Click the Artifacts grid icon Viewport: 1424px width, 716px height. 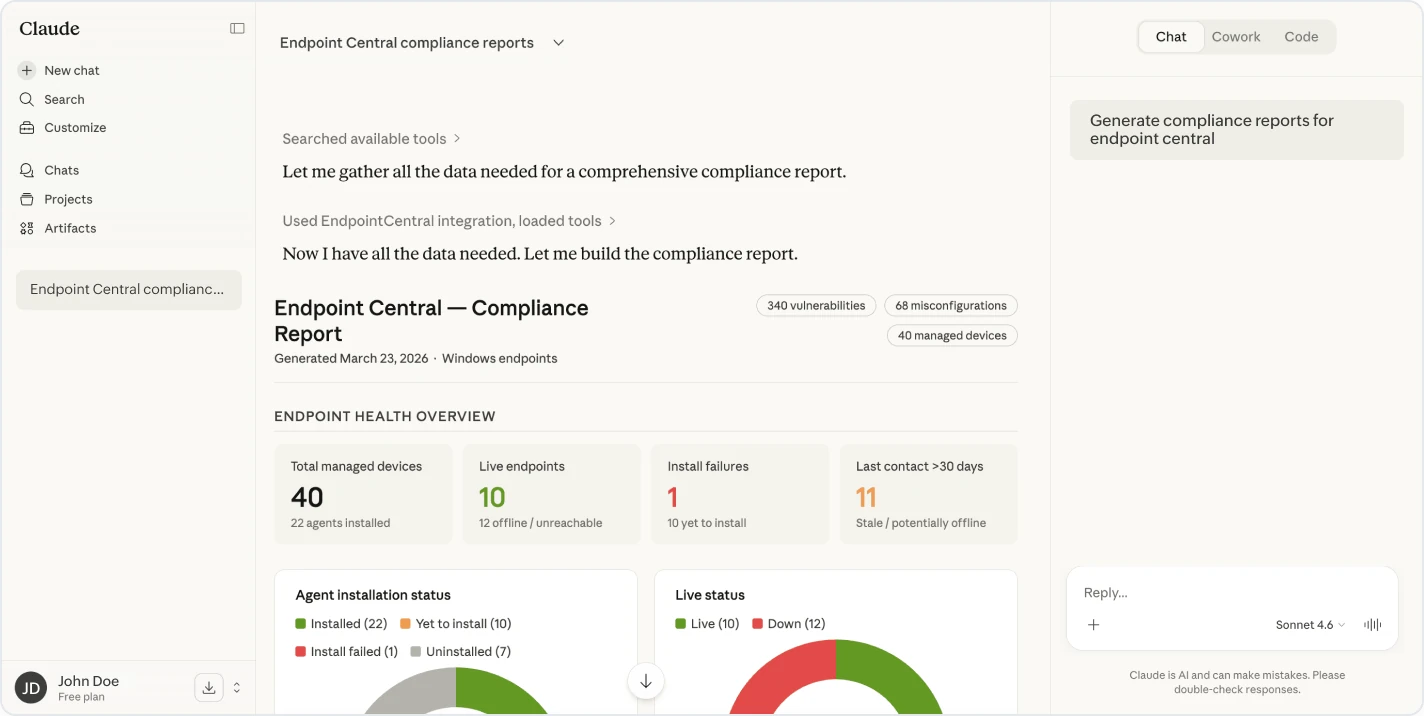[x=27, y=229]
